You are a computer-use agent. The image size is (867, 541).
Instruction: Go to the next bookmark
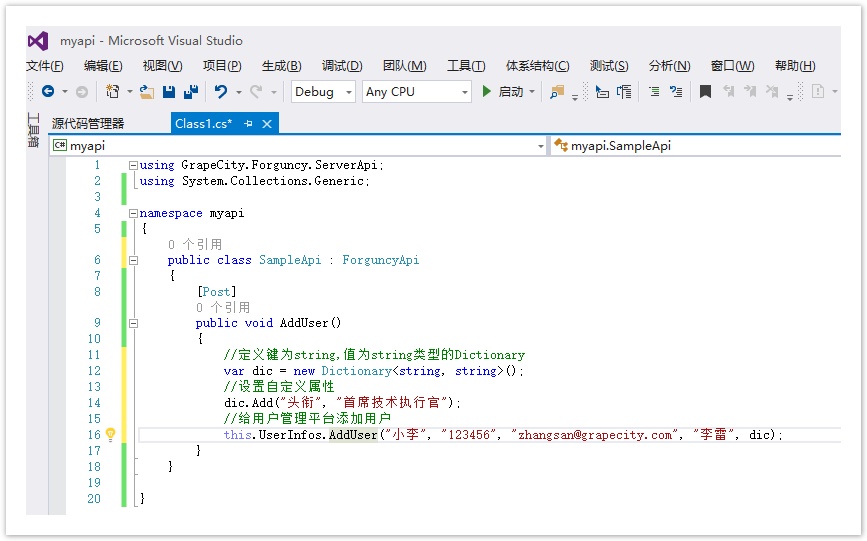pyautogui.click(x=750, y=91)
